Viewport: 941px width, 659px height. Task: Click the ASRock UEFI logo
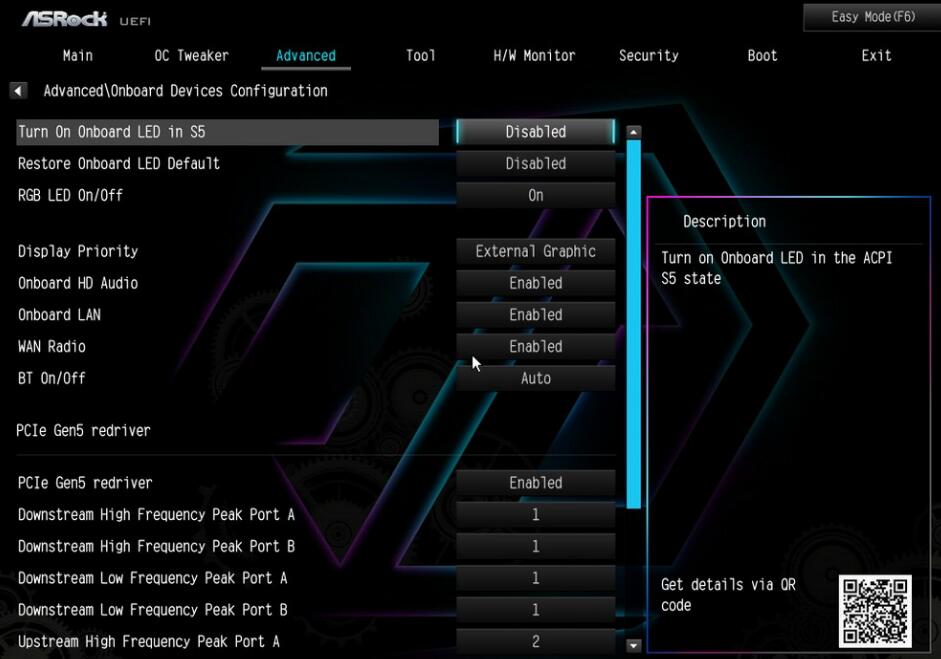click(x=86, y=19)
